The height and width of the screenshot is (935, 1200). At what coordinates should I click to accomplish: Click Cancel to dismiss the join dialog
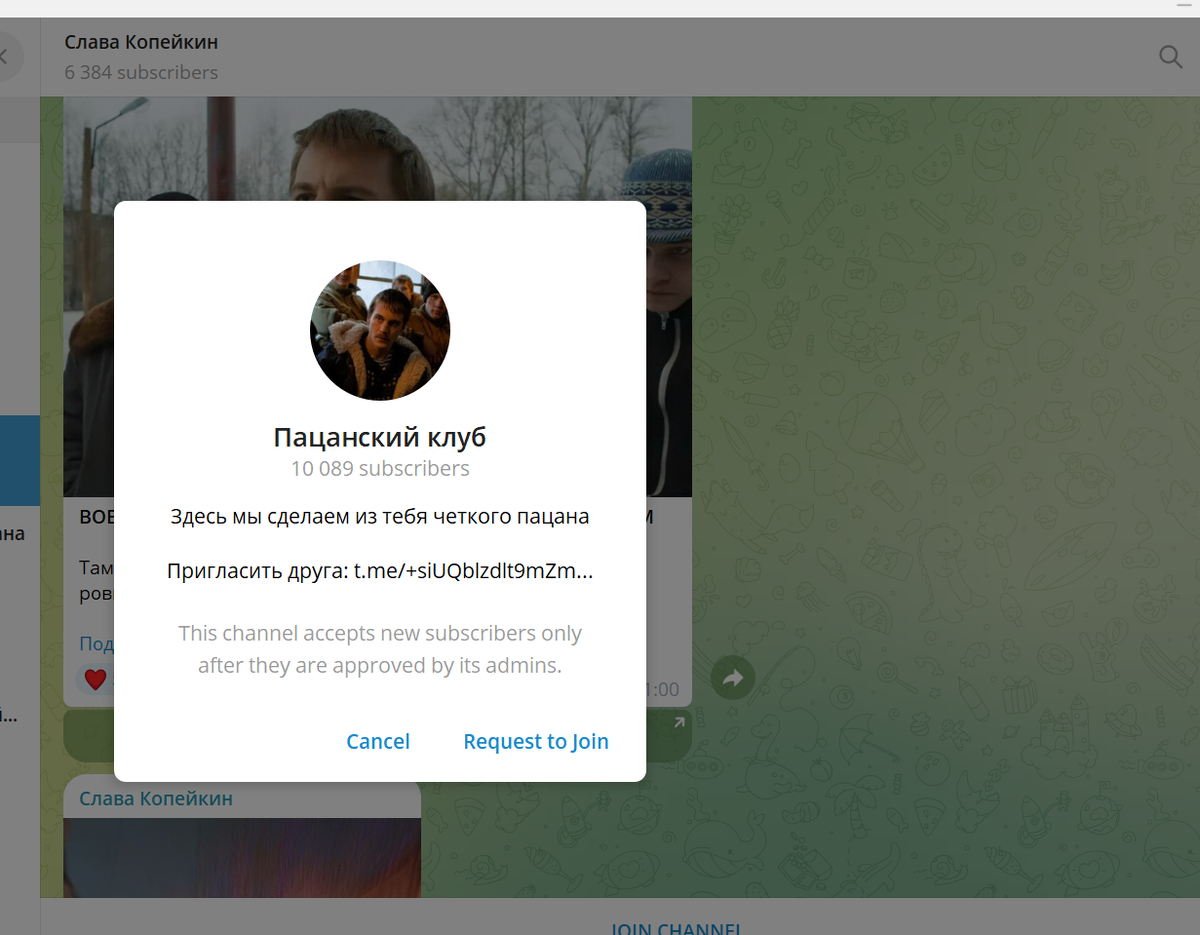coord(378,741)
